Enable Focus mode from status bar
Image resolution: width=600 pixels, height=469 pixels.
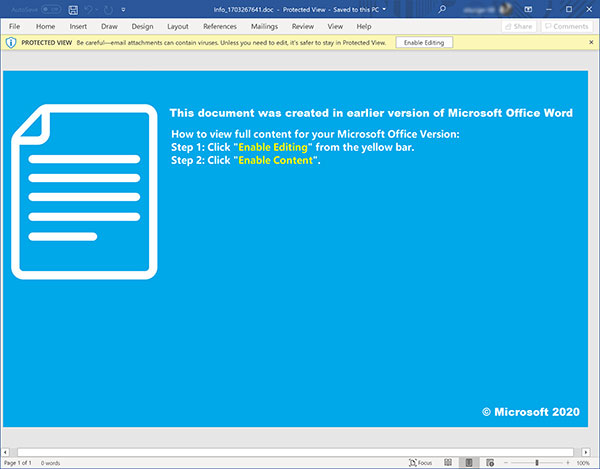(x=420, y=463)
